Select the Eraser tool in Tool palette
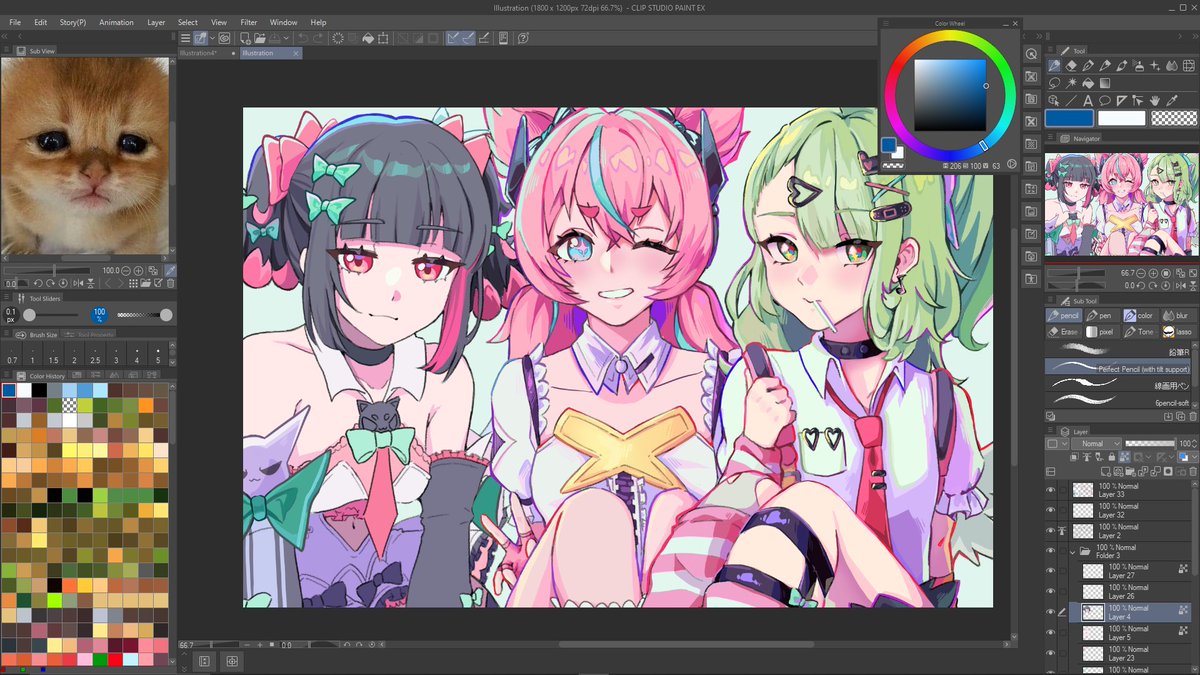Image resolution: width=1200 pixels, height=675 pixels. (x=1071, y=66)
